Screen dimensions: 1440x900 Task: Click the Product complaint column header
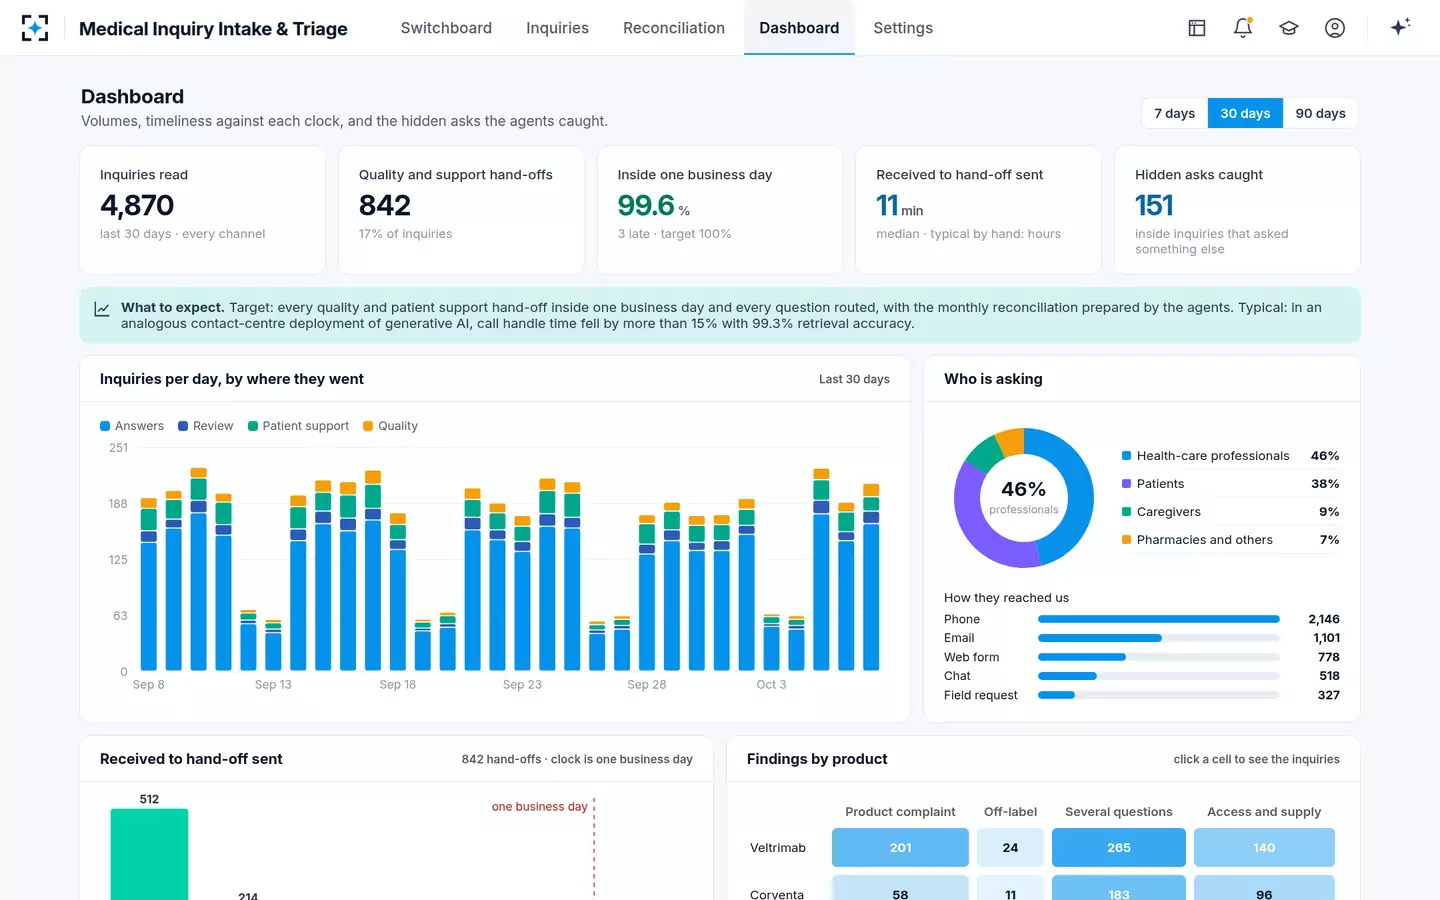coord(900,812)
